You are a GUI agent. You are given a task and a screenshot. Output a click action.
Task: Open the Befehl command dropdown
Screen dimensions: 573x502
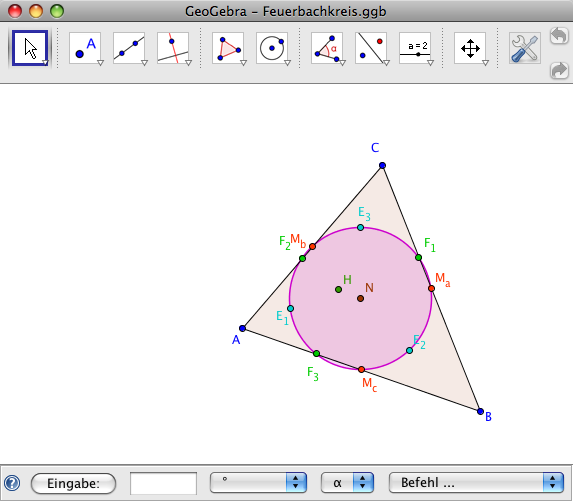pos(476,483)
